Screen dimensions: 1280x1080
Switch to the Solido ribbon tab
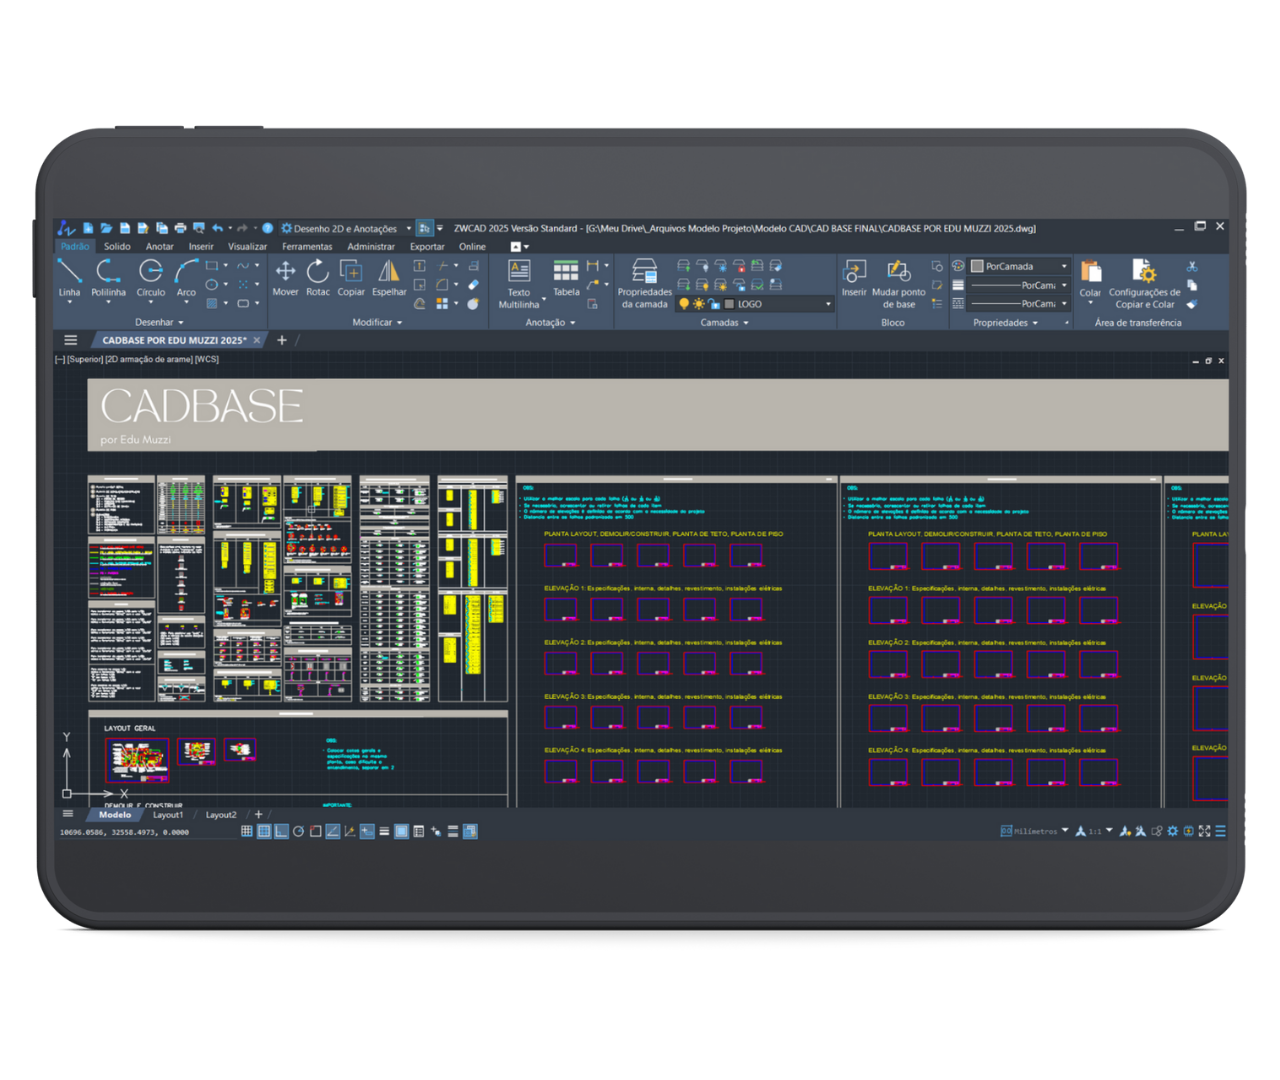click(117, 246)
